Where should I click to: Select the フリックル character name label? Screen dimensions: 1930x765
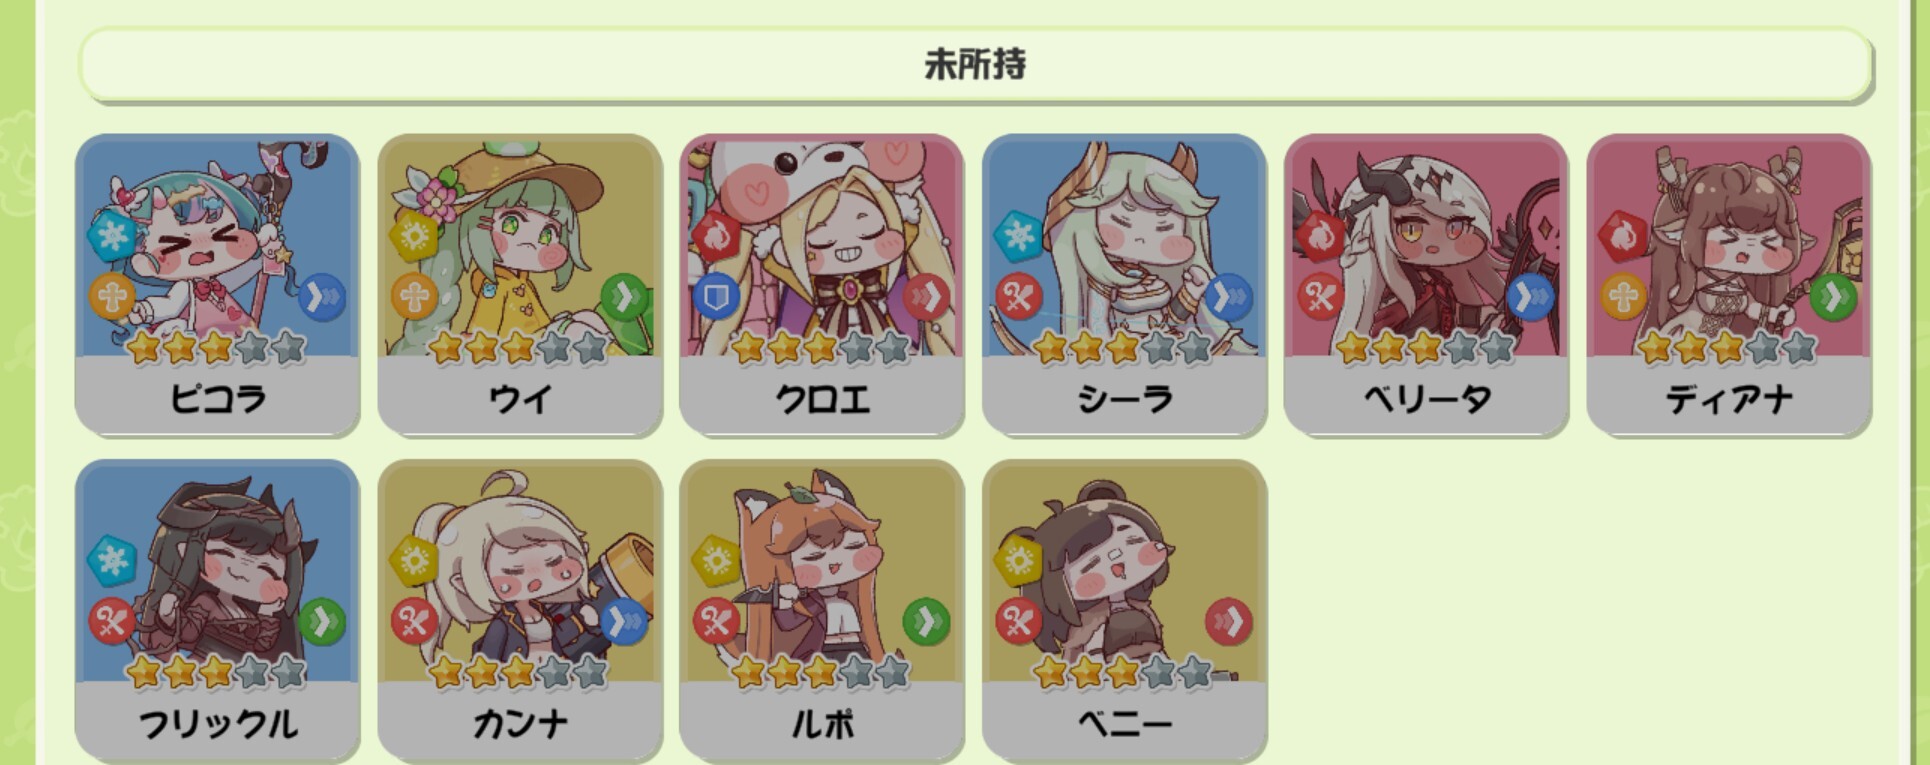217,724
